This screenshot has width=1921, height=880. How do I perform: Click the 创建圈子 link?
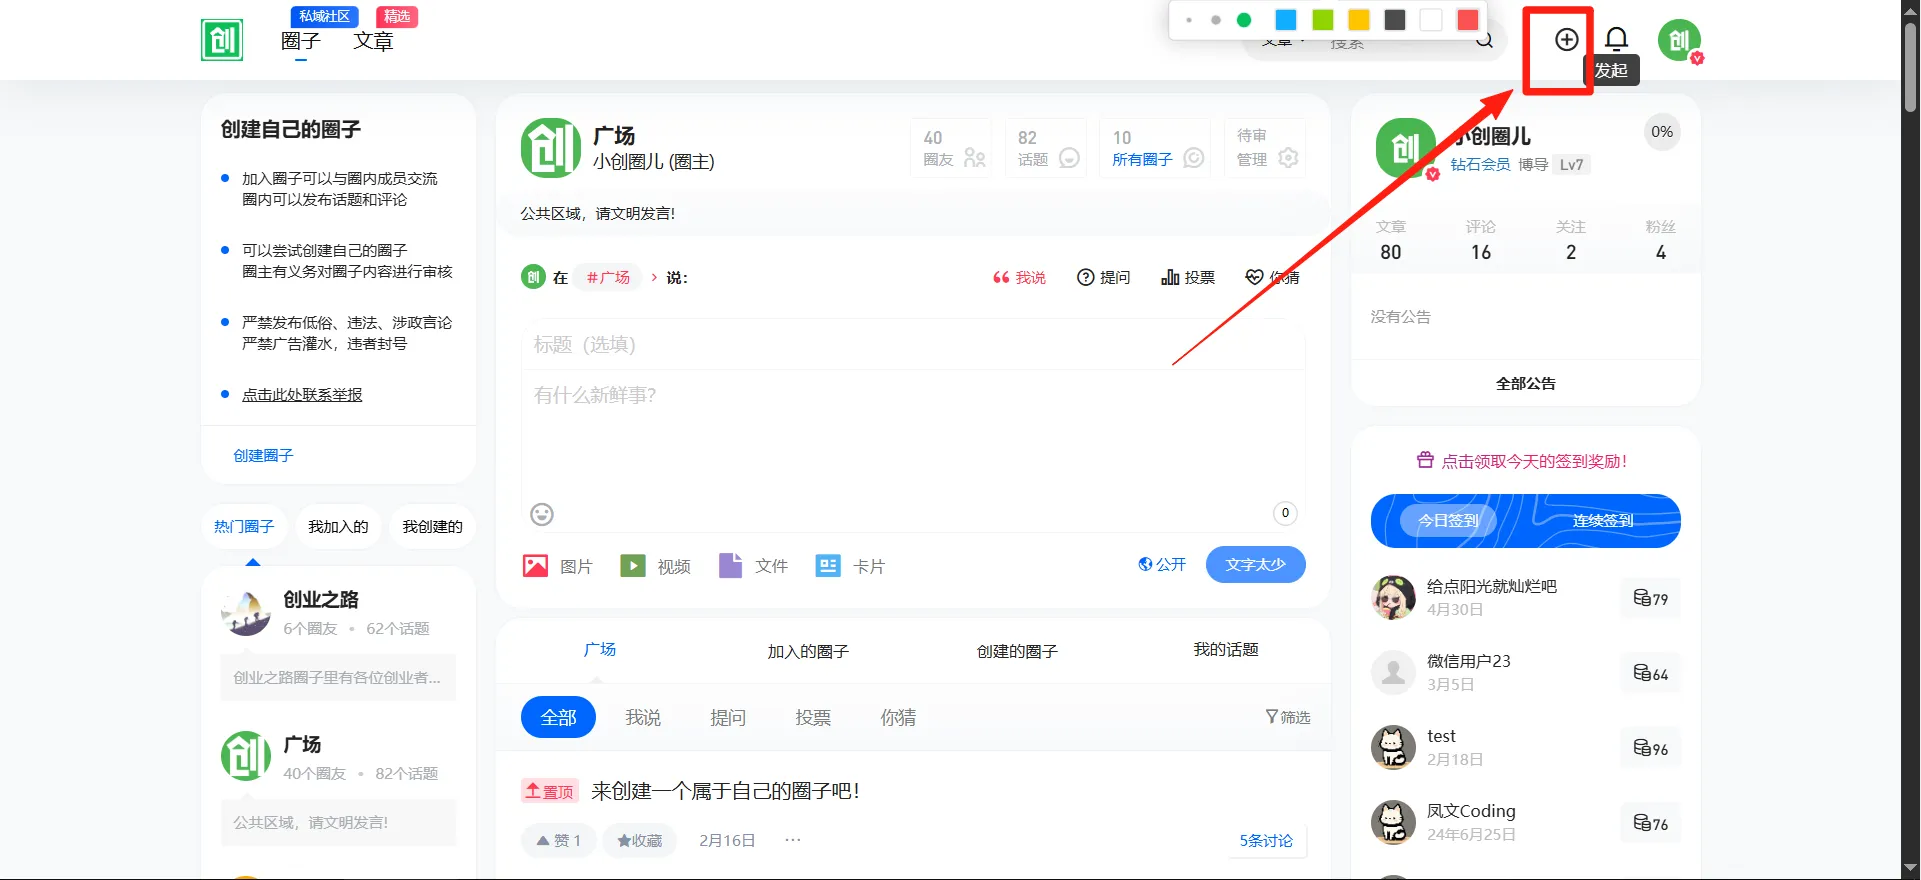[263, 455]
